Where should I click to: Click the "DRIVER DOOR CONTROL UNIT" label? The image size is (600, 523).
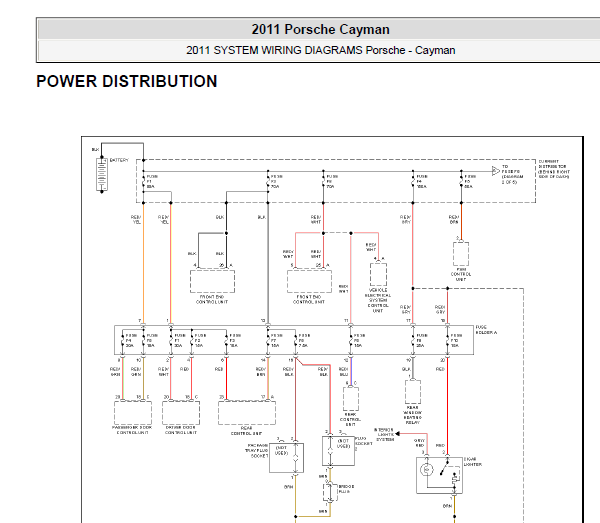click(x=181, y=430)
